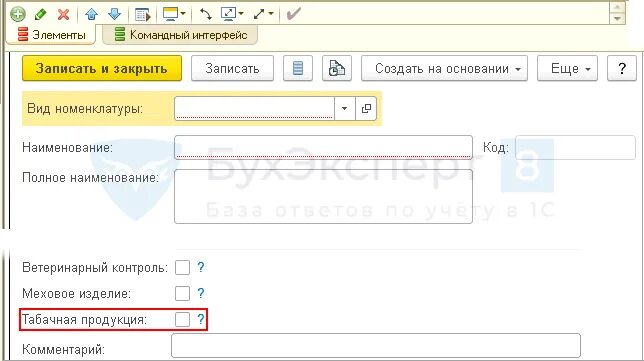Click the Комментарий input field

point(376,345)
